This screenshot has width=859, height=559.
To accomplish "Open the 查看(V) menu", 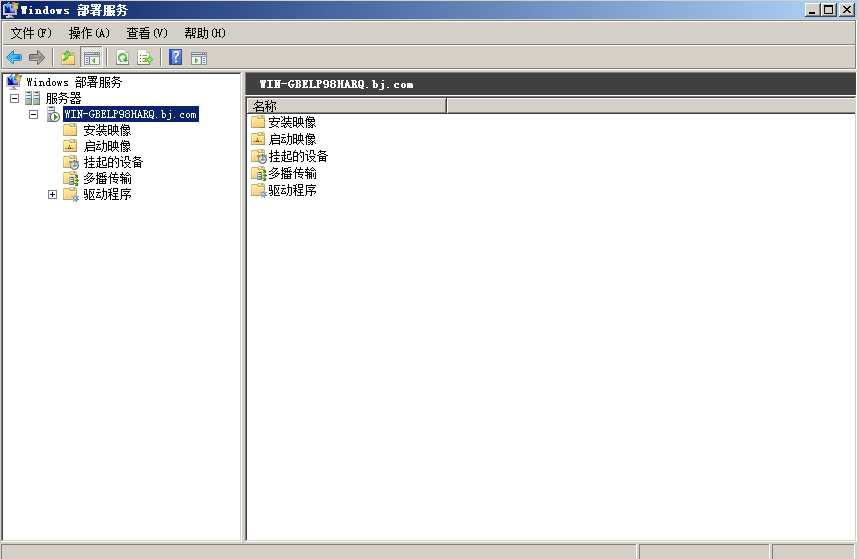I will tap(147, 33).
